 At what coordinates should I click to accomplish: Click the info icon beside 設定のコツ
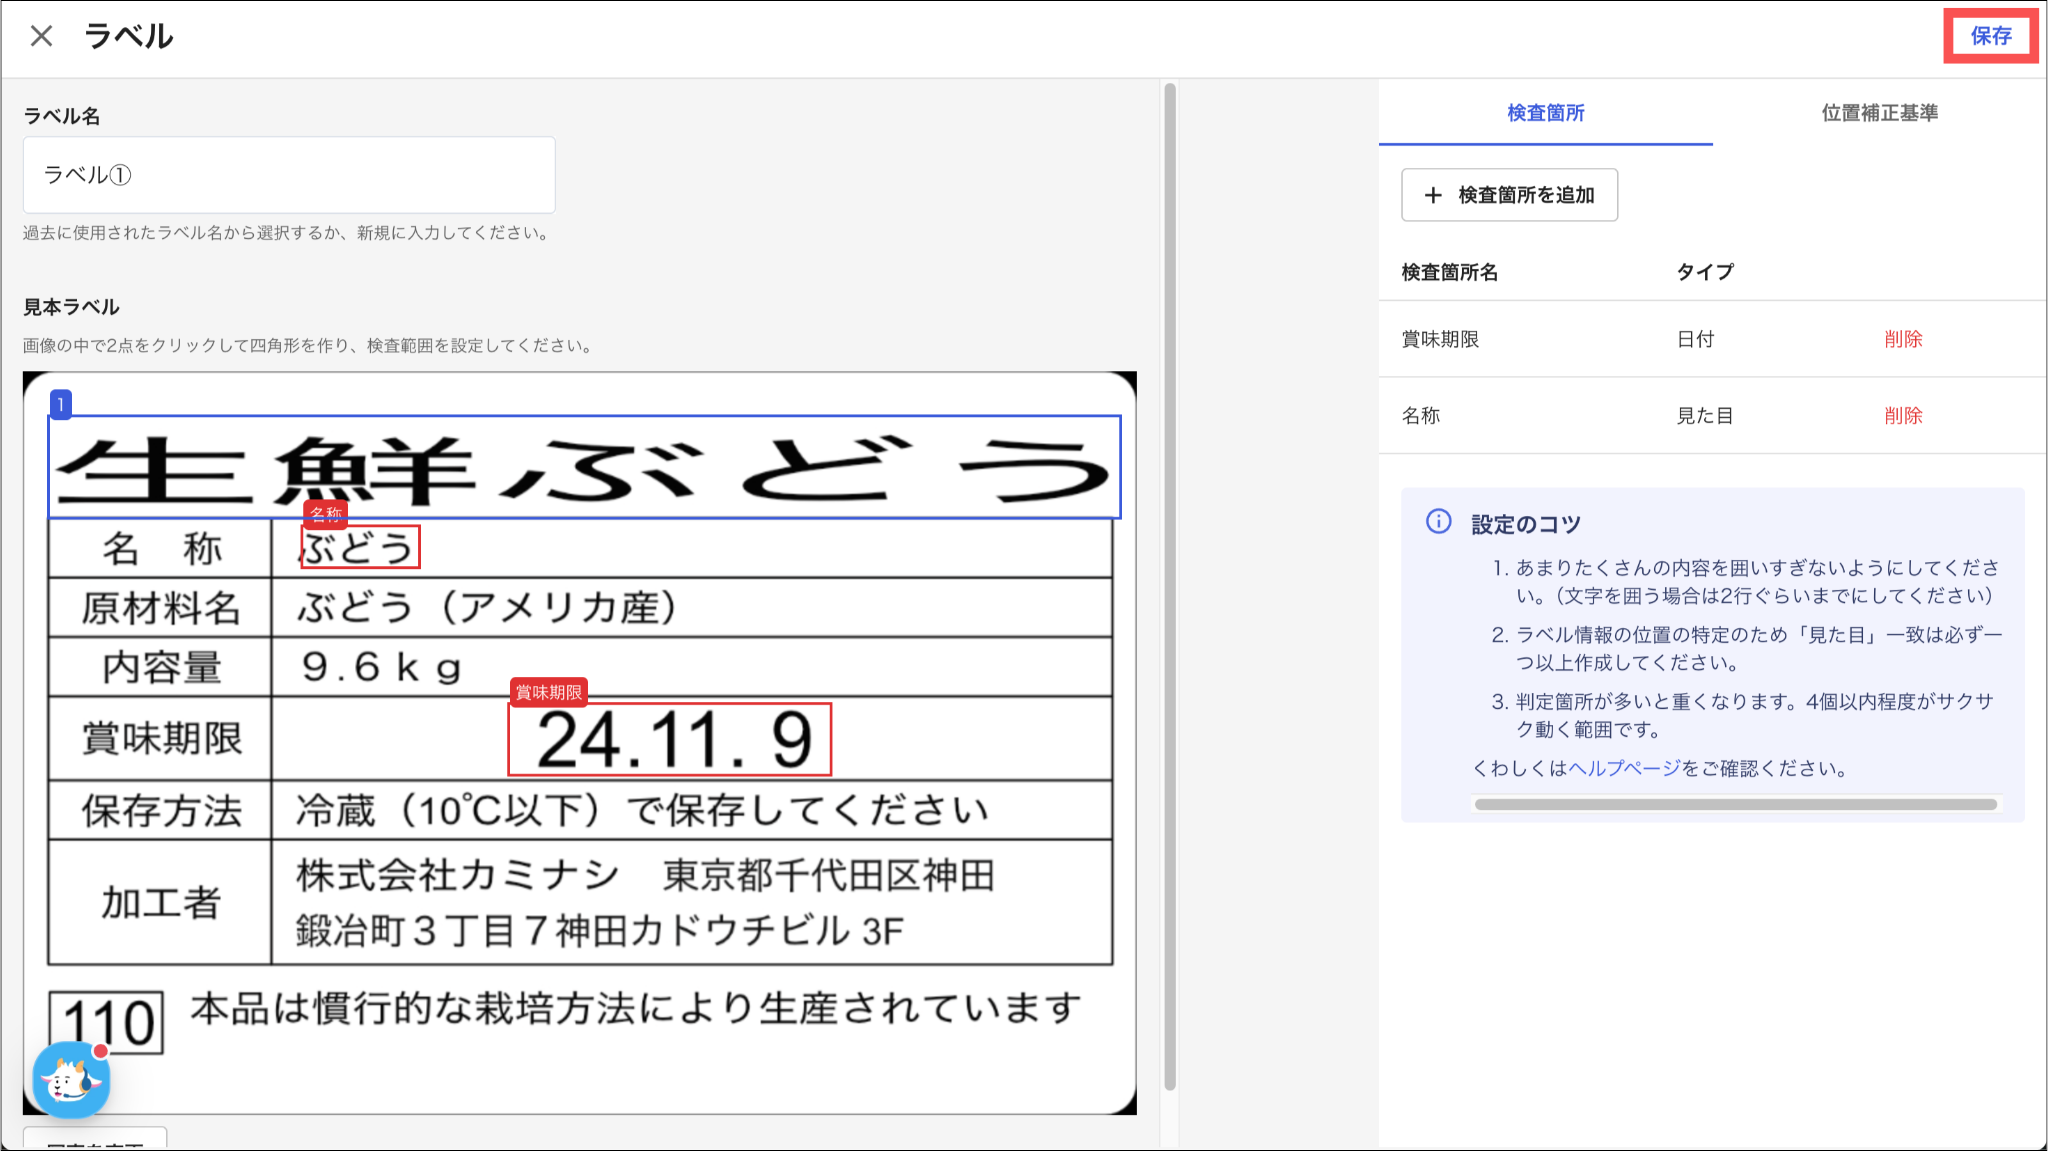pos(1438,522)
